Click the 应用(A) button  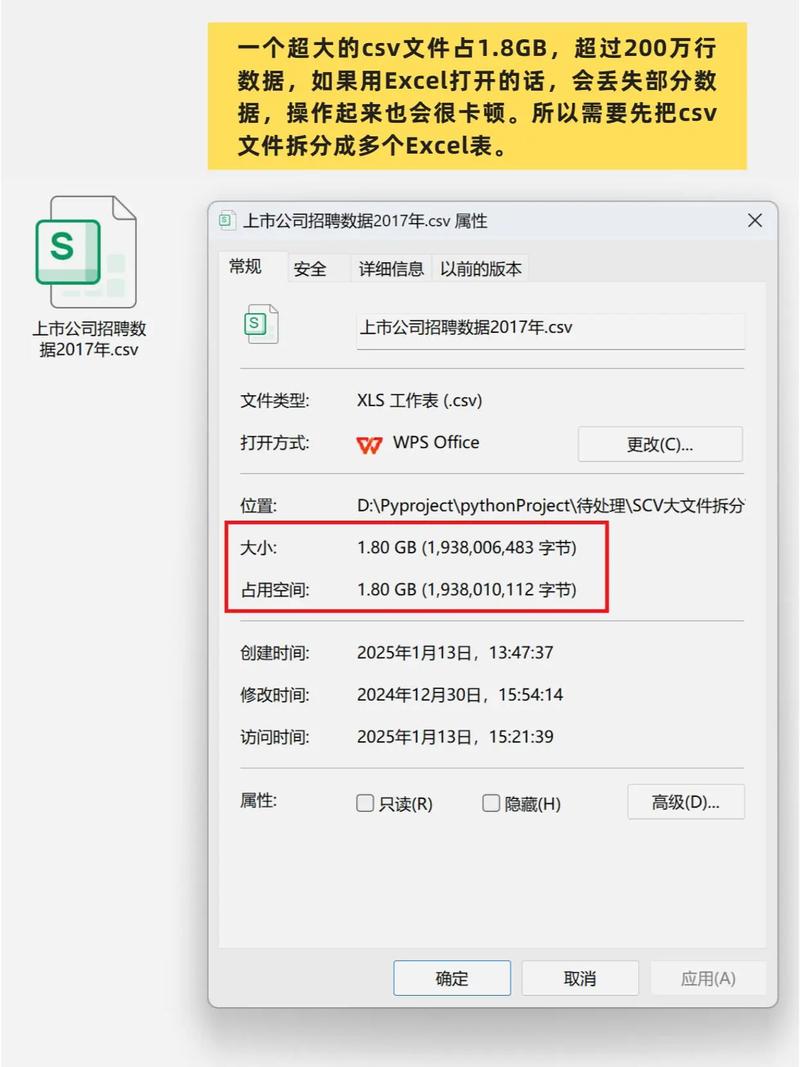tap(709, 978)
